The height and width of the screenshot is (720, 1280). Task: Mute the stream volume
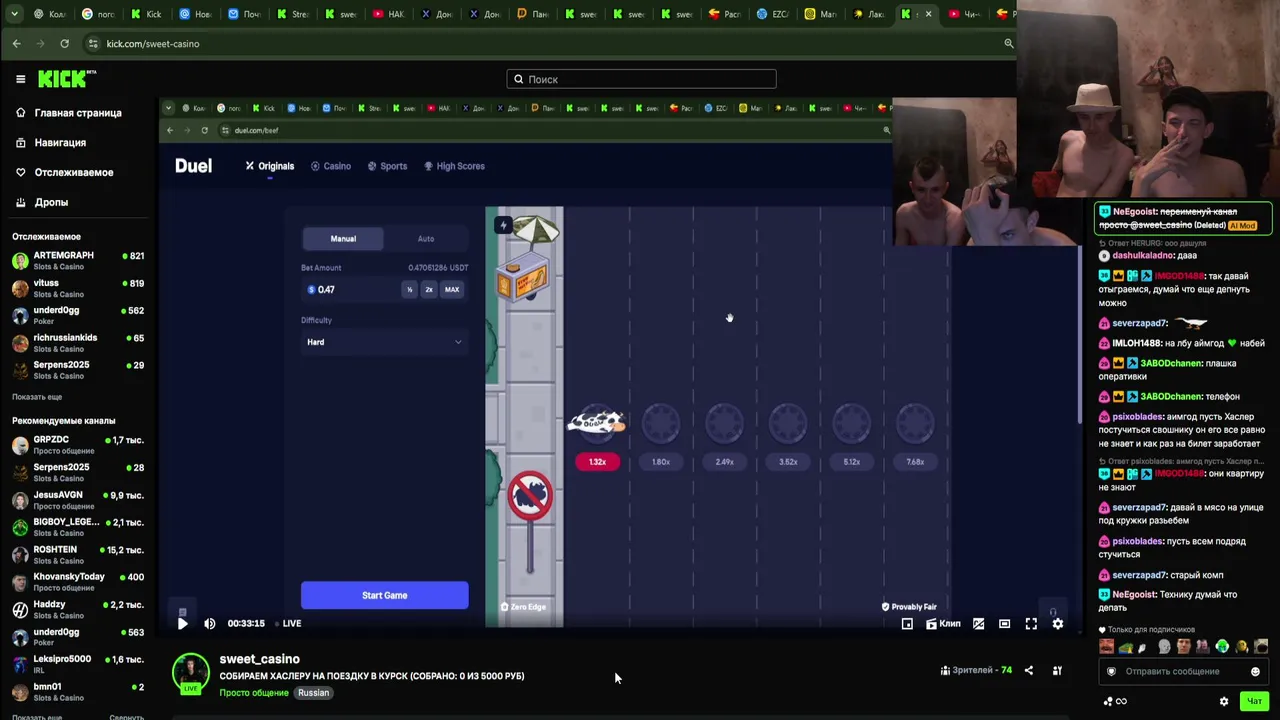[x=210, y=623]
